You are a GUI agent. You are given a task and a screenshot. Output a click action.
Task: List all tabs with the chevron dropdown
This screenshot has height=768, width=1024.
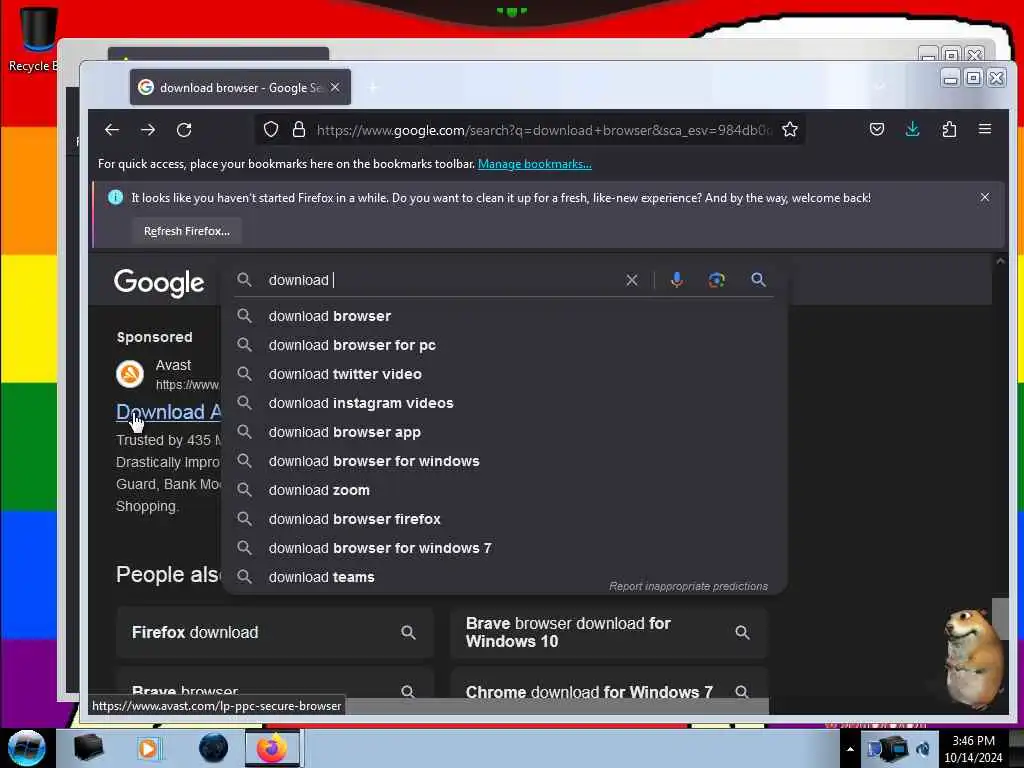(x=880, y=87)
